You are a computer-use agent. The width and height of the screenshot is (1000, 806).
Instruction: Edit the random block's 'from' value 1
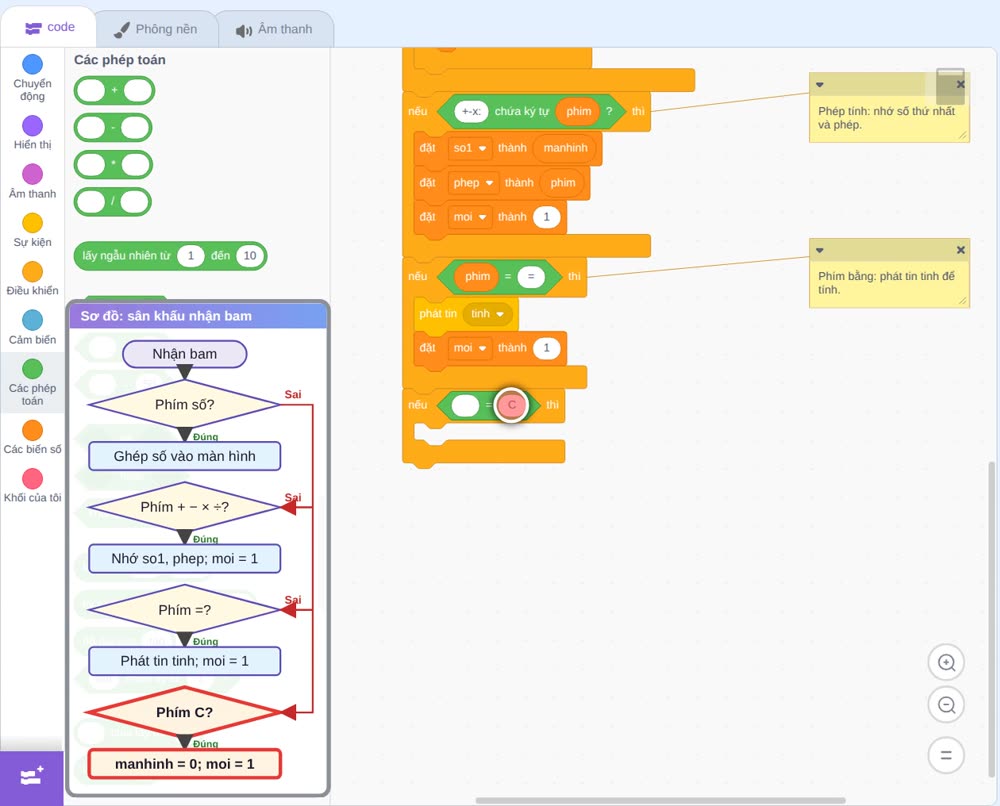190,256
